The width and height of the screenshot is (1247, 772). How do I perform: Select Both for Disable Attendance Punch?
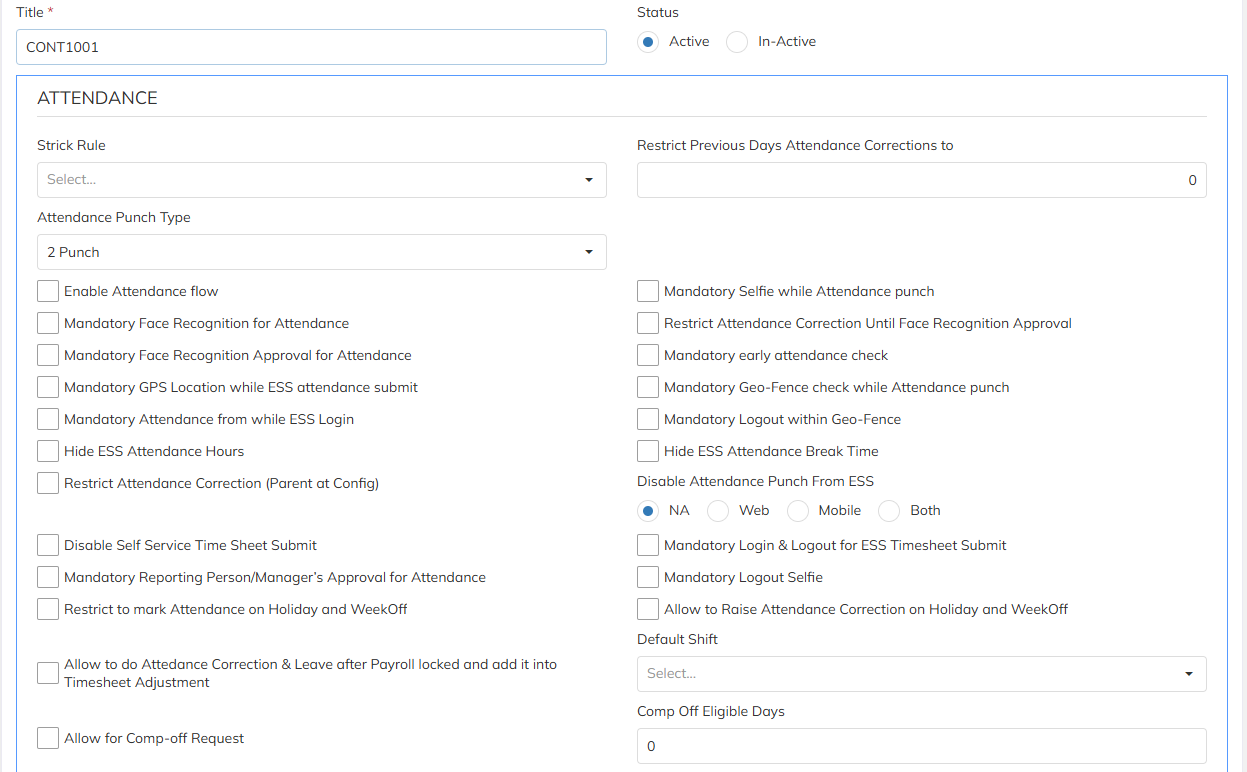point(889,511)
